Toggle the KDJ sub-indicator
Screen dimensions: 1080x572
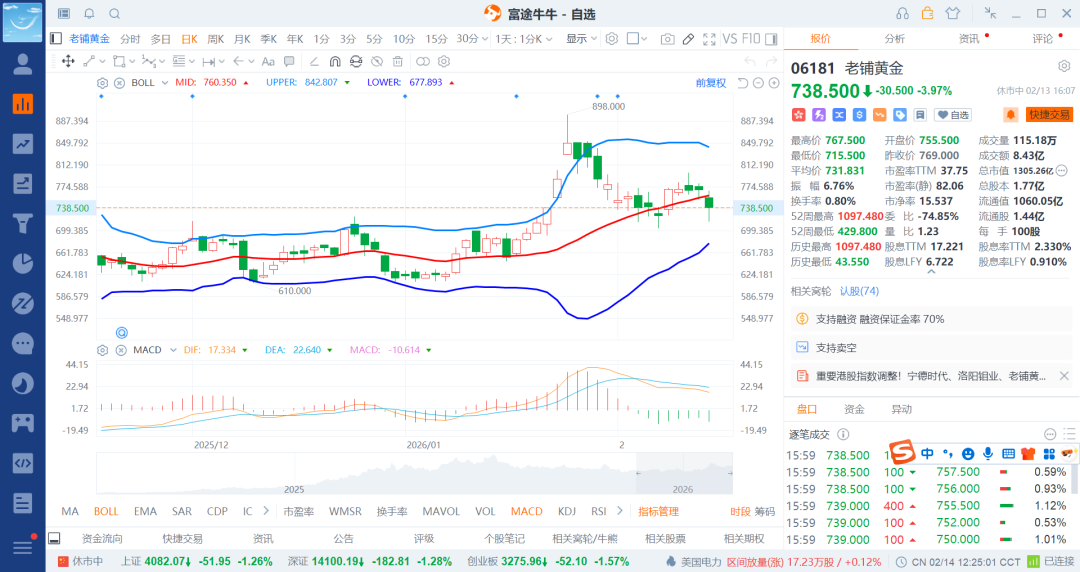click(567, 511)
